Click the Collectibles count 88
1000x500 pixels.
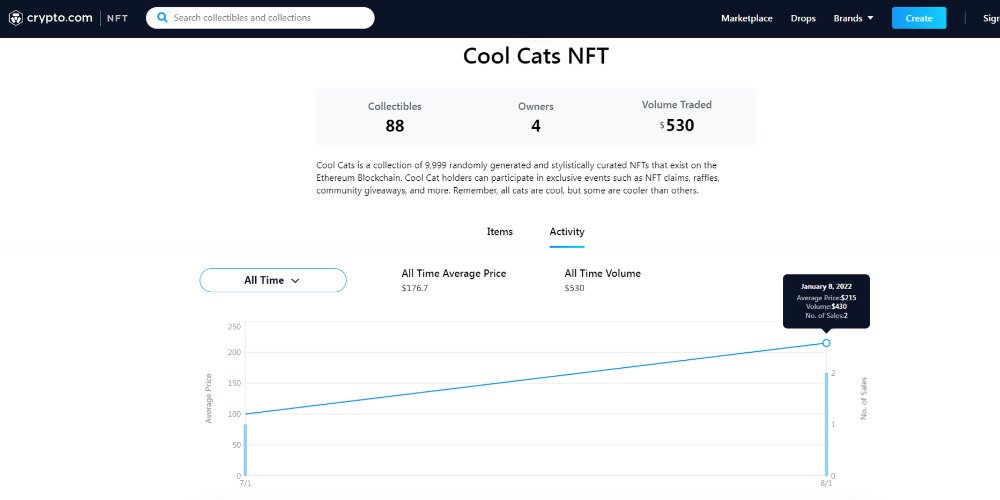click(x=395, y=126)
